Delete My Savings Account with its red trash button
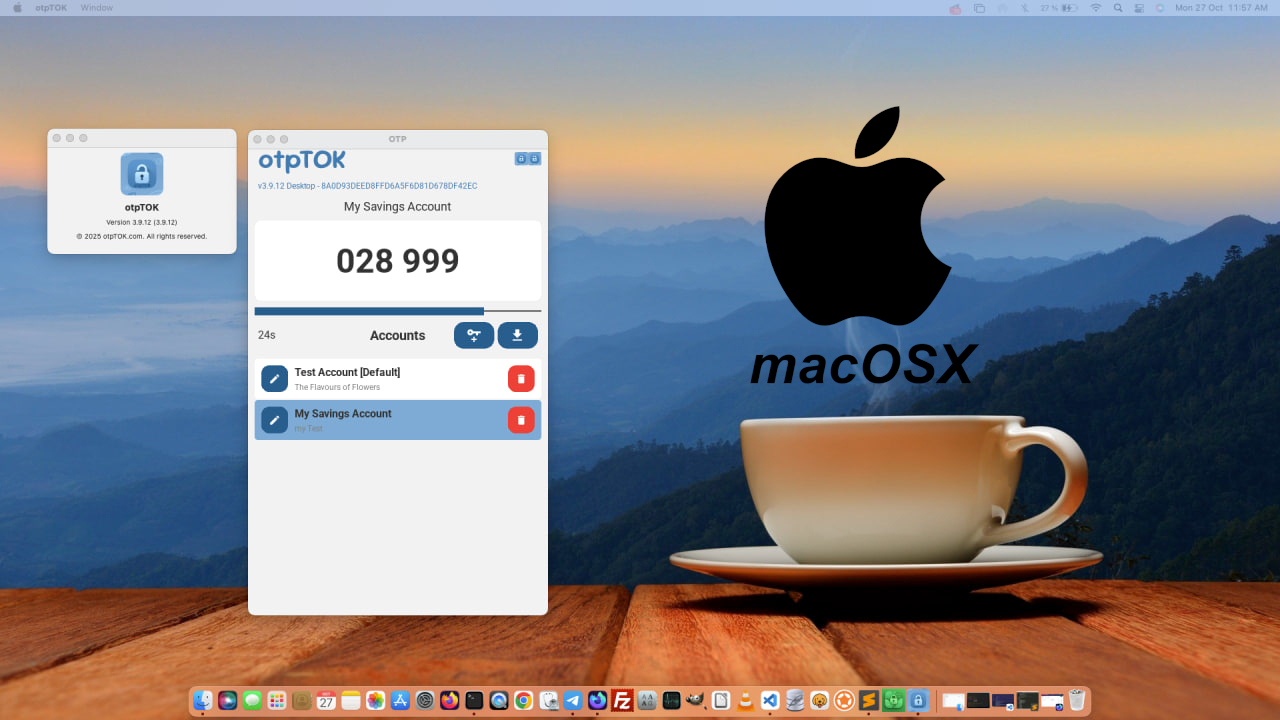The height and width of the screenshot is (720, 1280). click(521, 419)
